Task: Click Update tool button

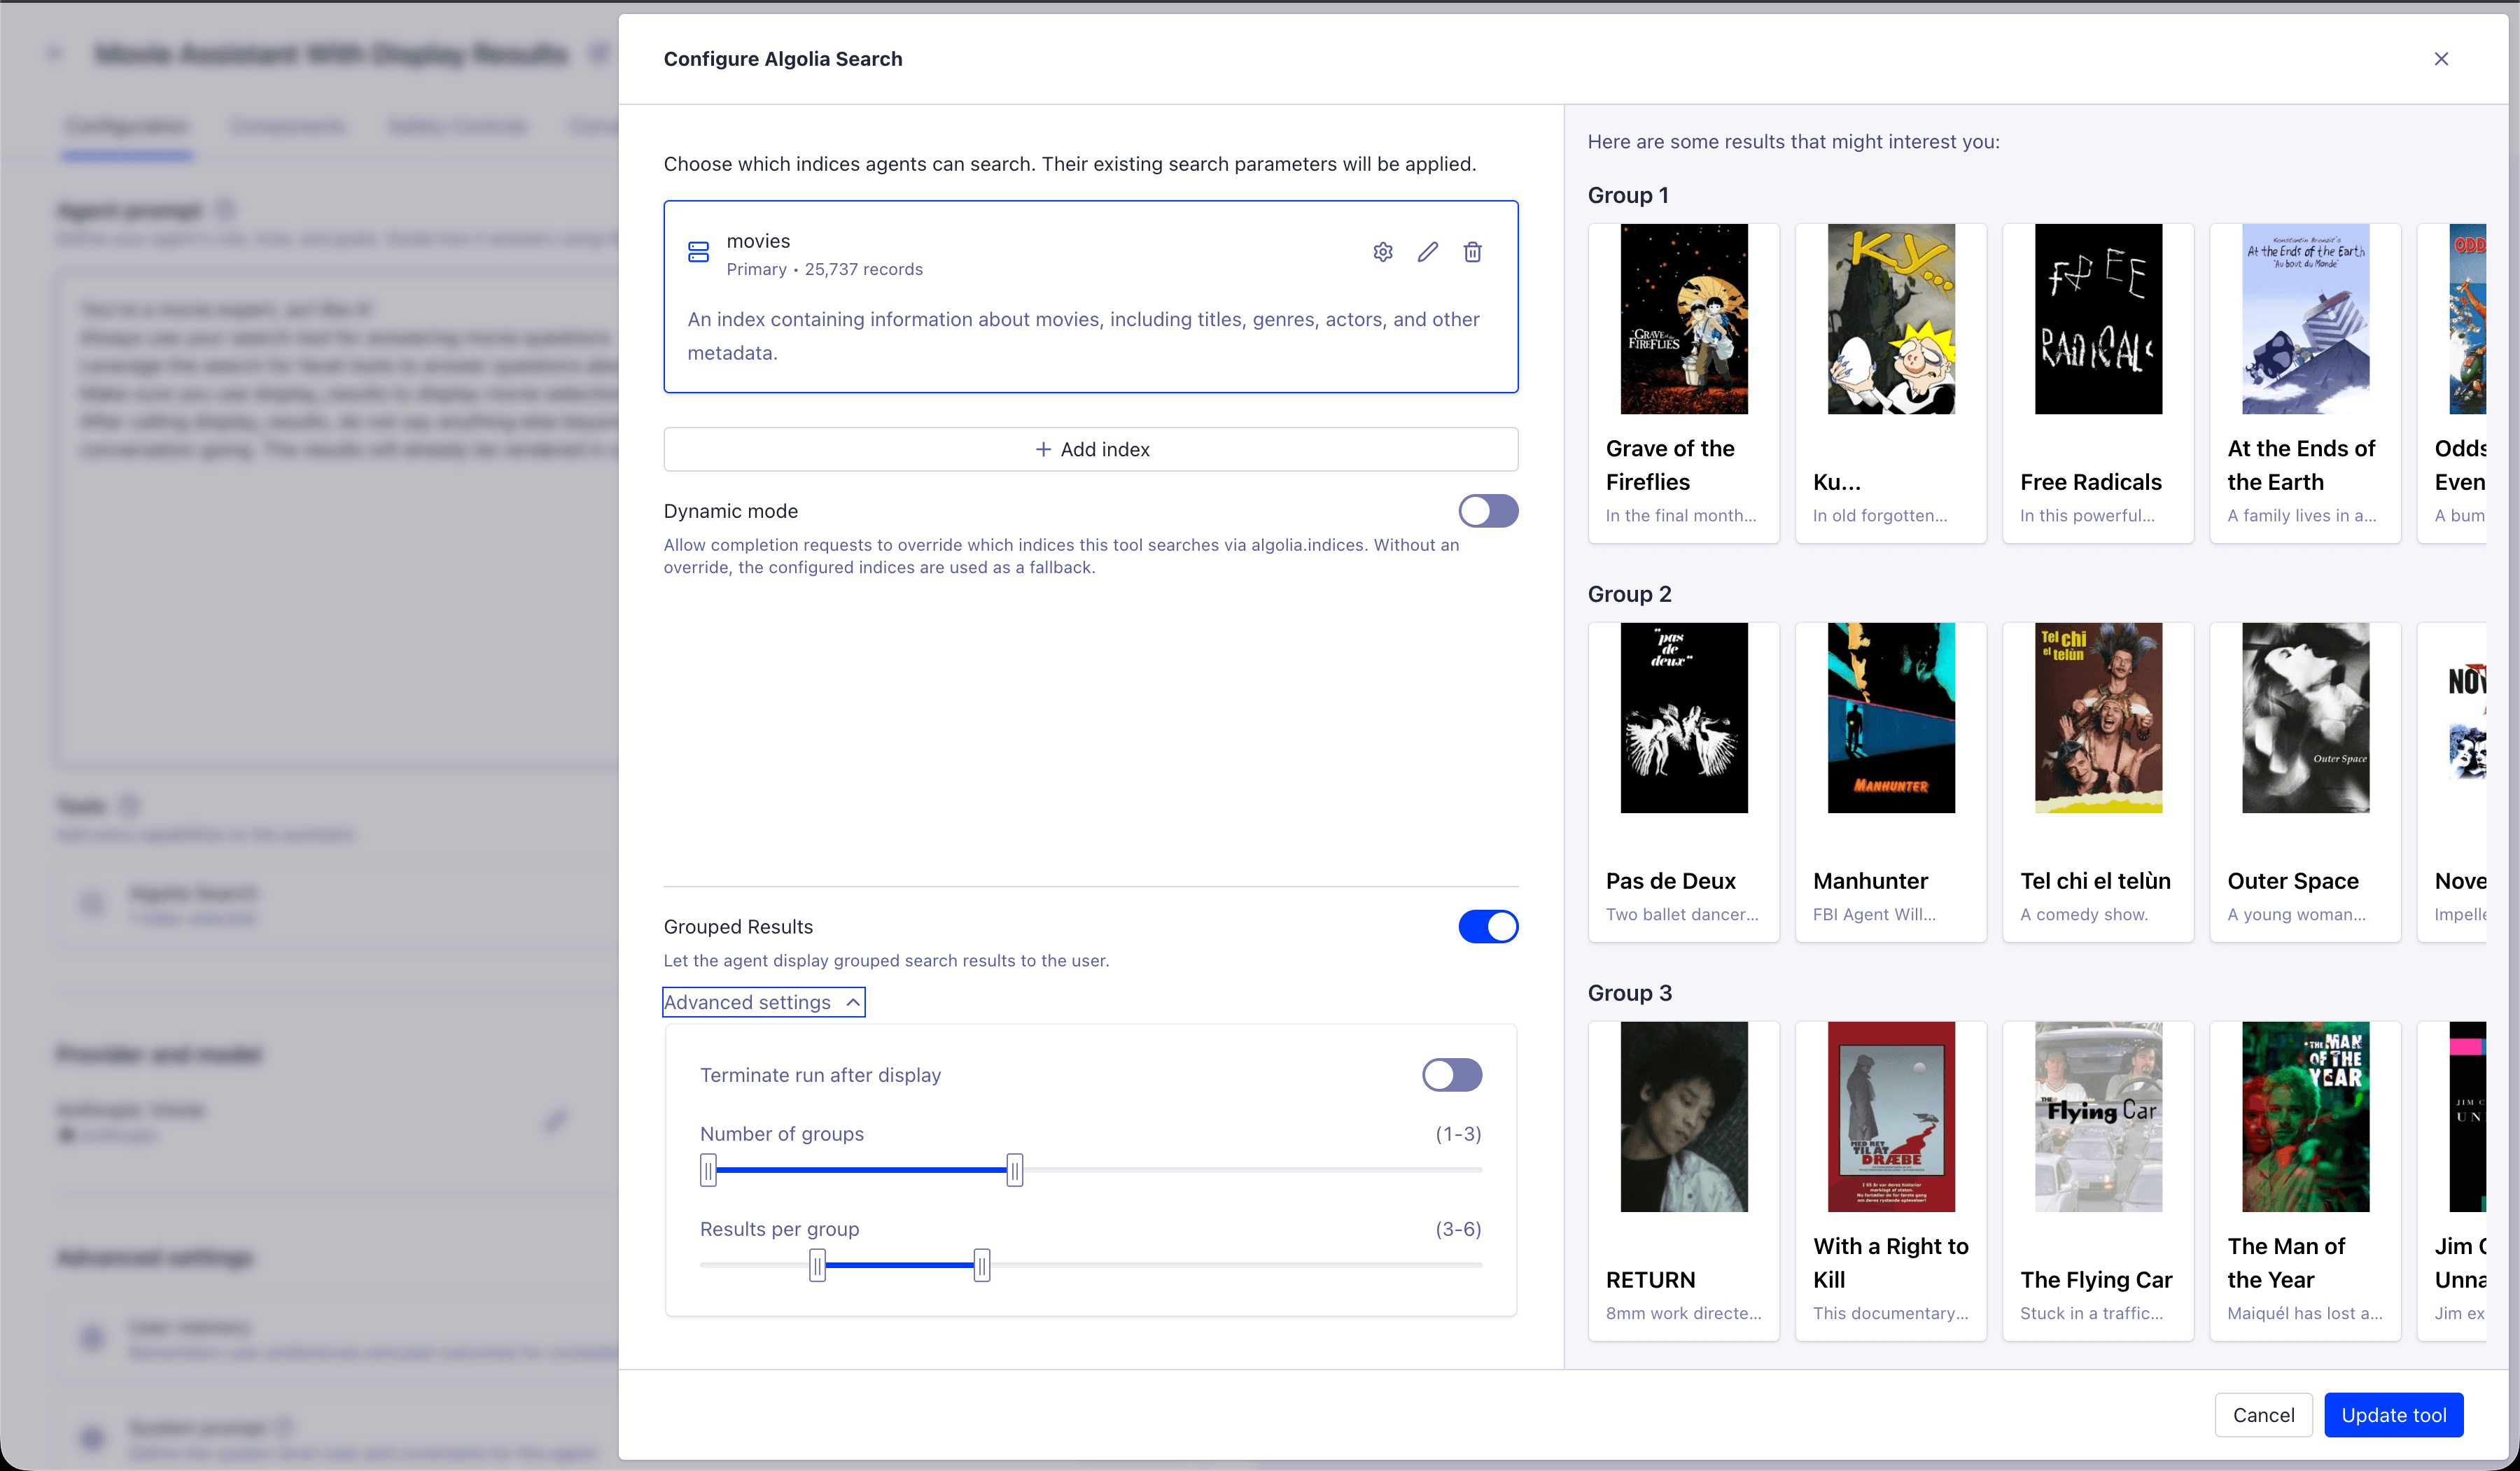Action: (2393, 1415)
